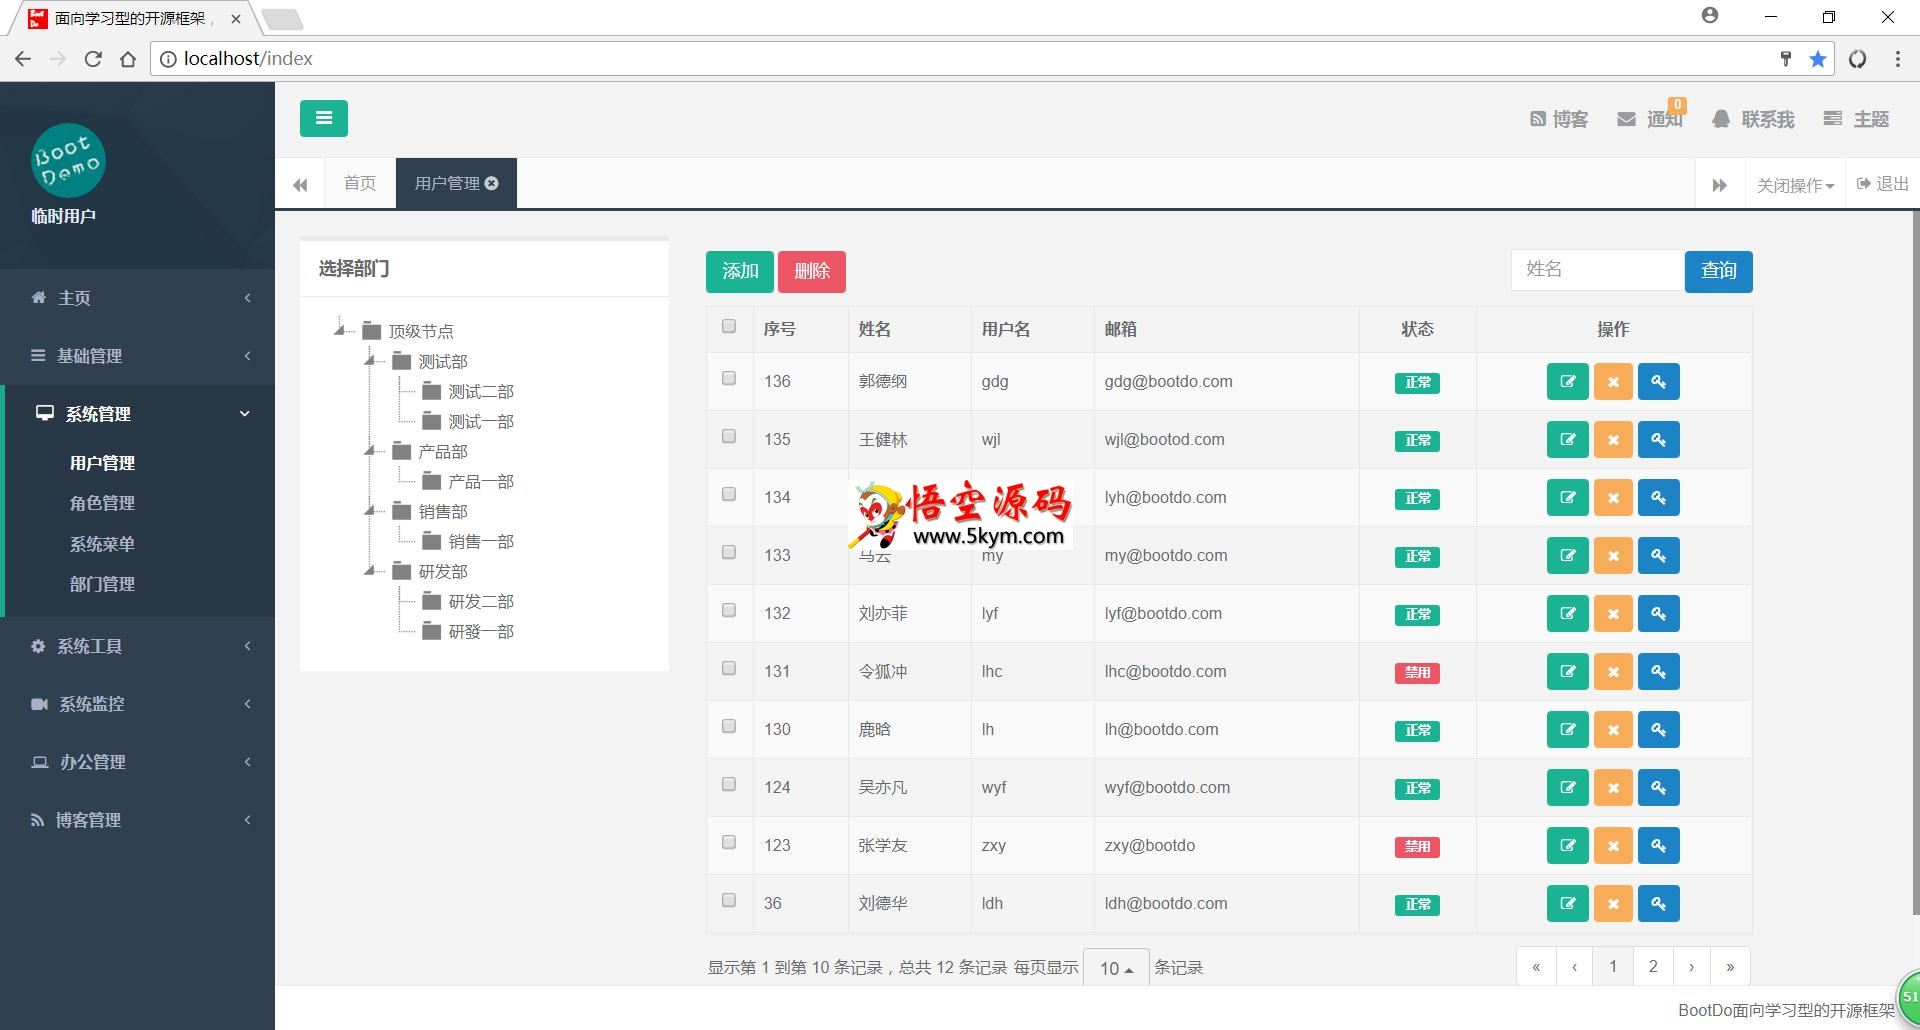The image size is (1920, 1030).
Task: Expand 办公管理 sidebar menu
Action: point(138,762)
